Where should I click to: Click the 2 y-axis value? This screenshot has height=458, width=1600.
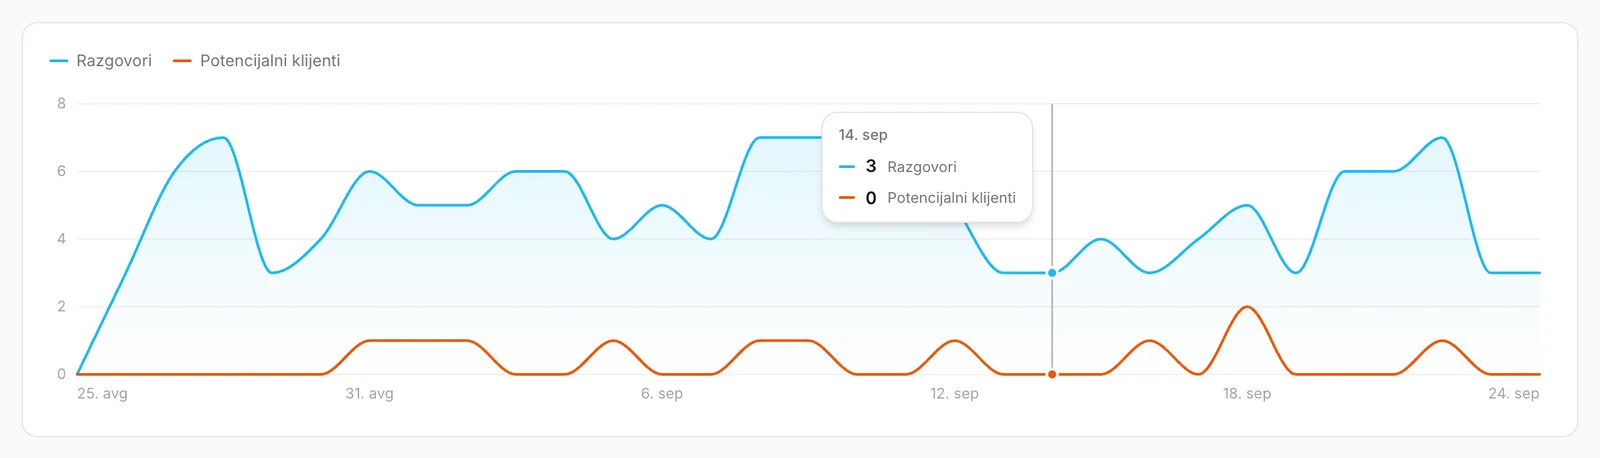(62, 307)
